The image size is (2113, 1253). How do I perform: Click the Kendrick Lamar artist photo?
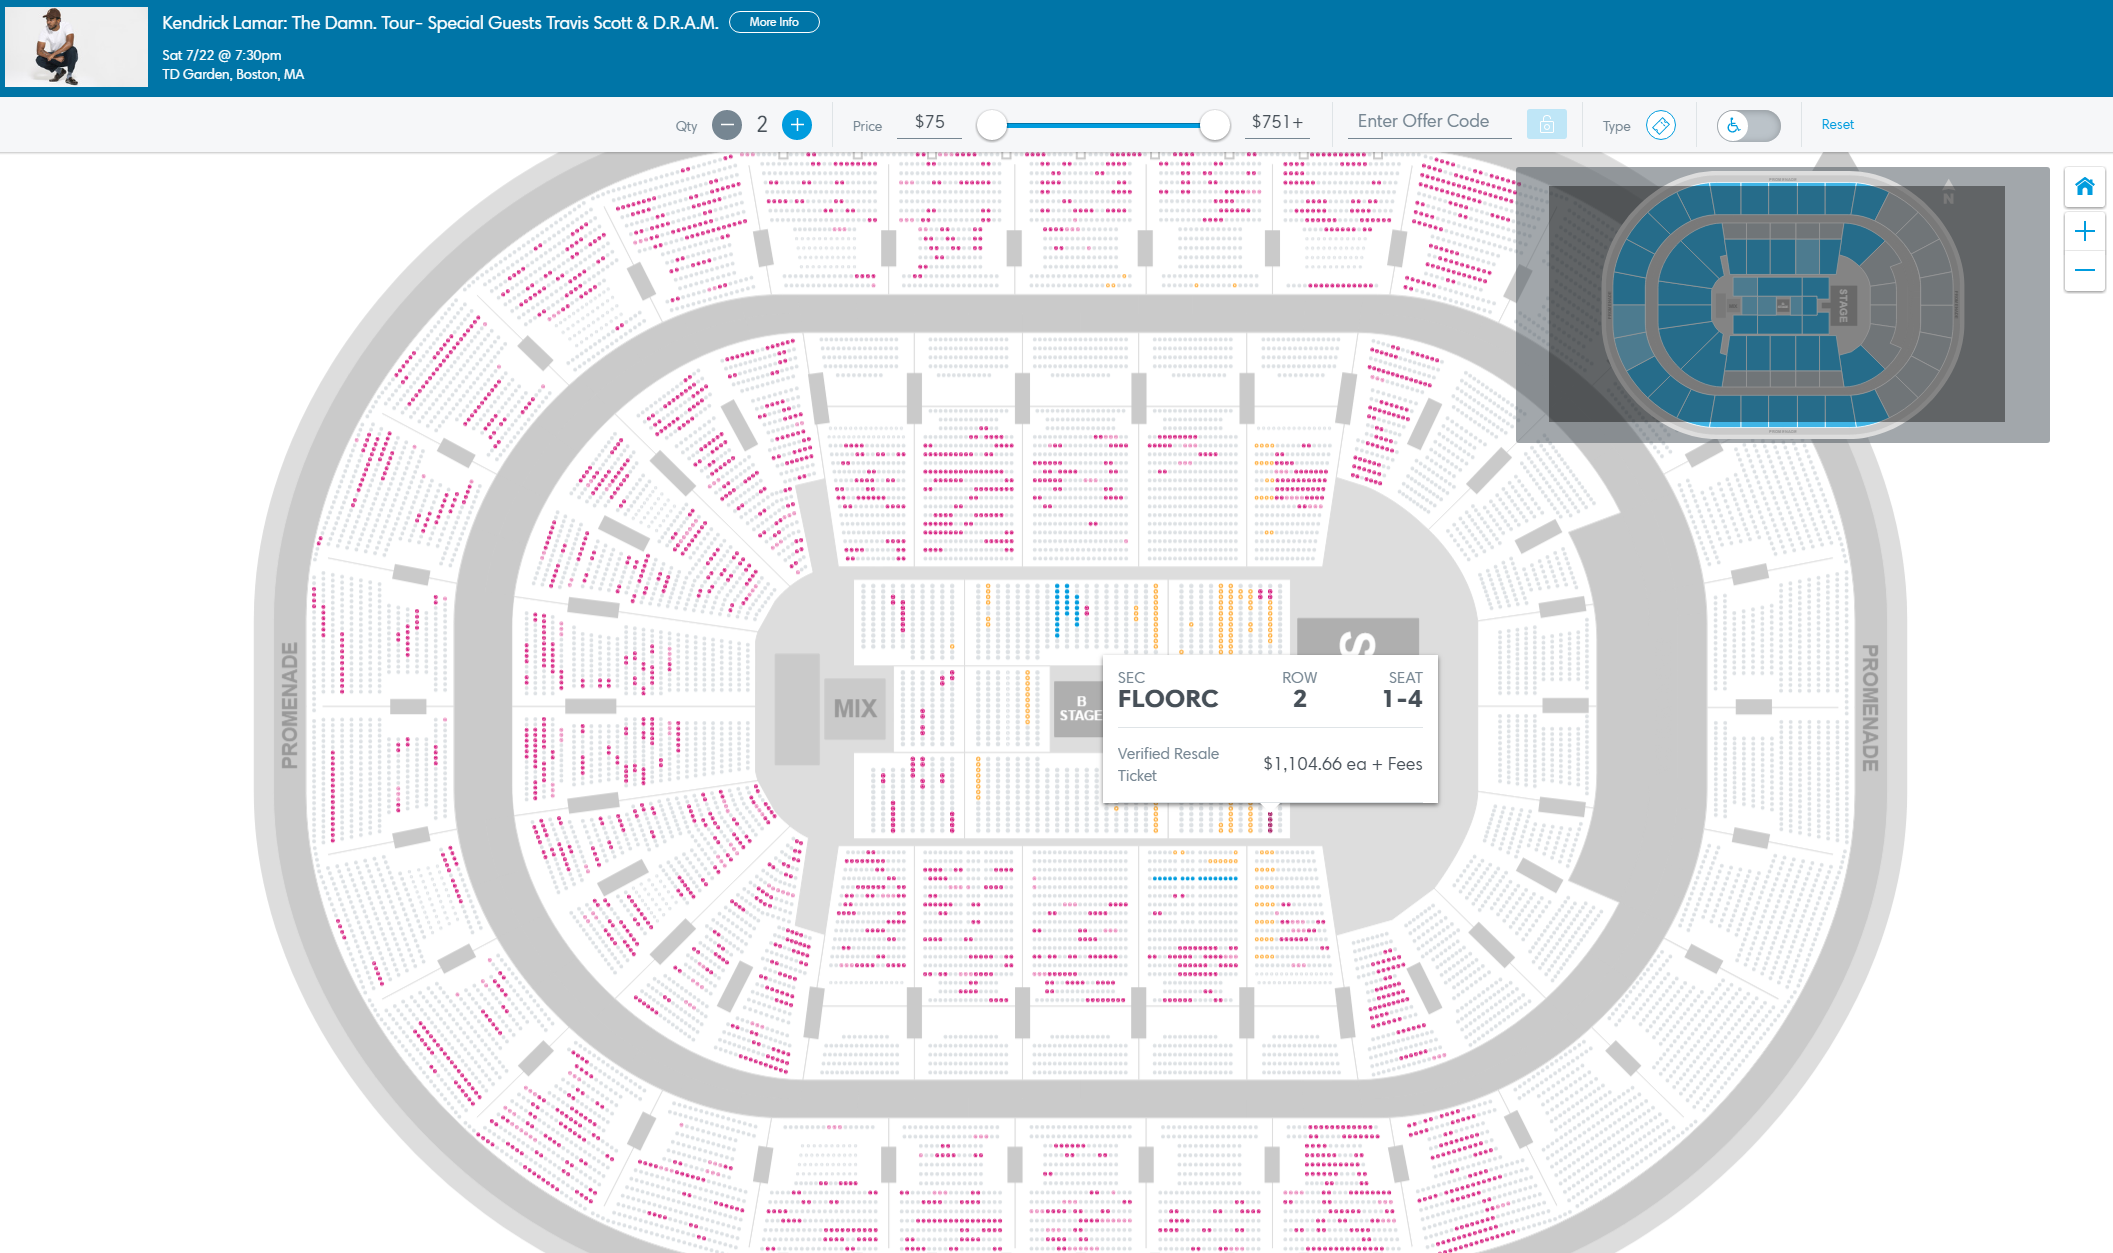[76, 46]
